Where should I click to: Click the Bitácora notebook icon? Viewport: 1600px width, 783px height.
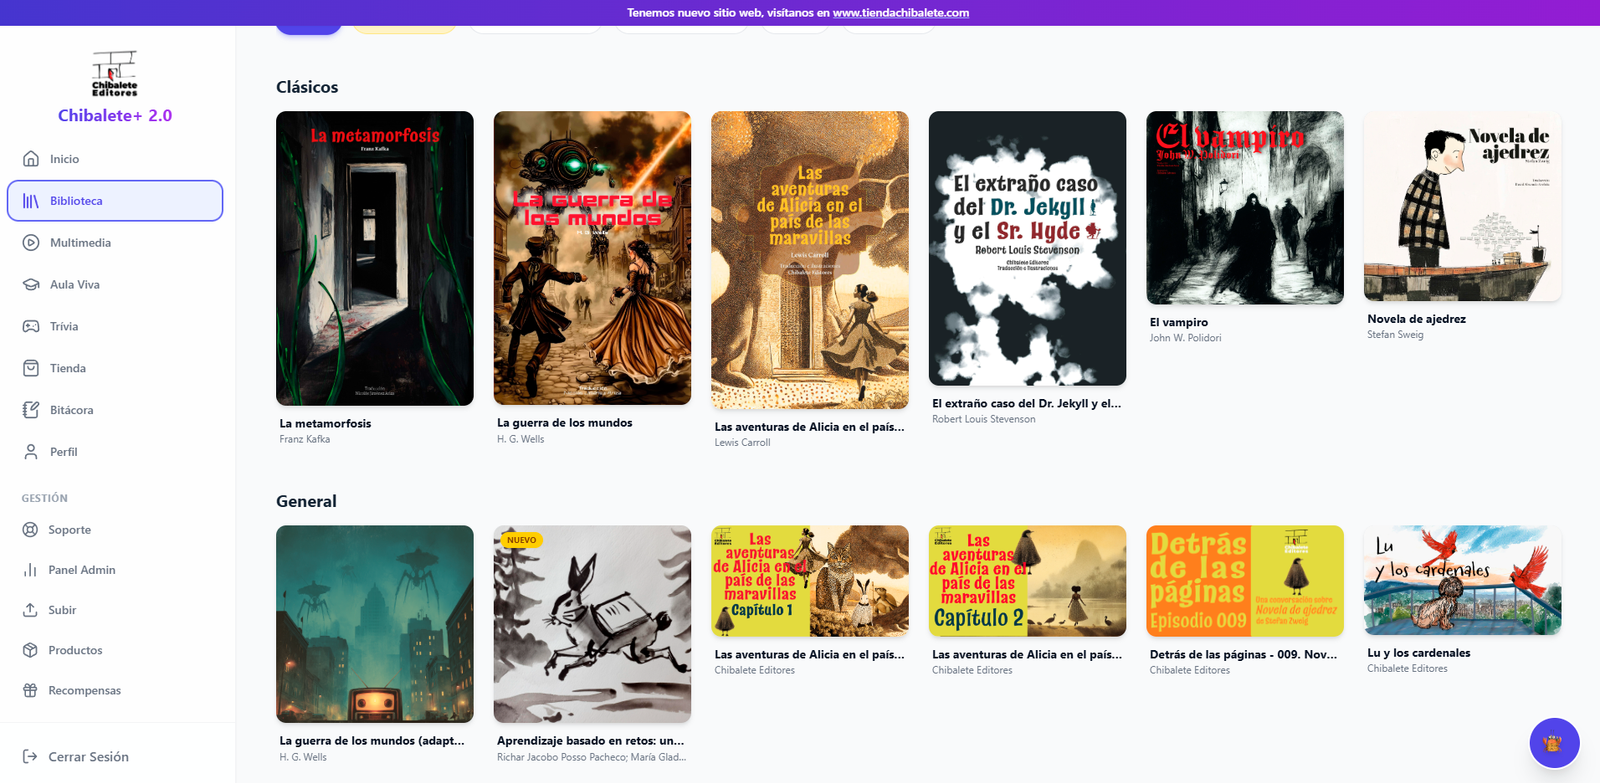pyautogui.click(x=31, y=410)
